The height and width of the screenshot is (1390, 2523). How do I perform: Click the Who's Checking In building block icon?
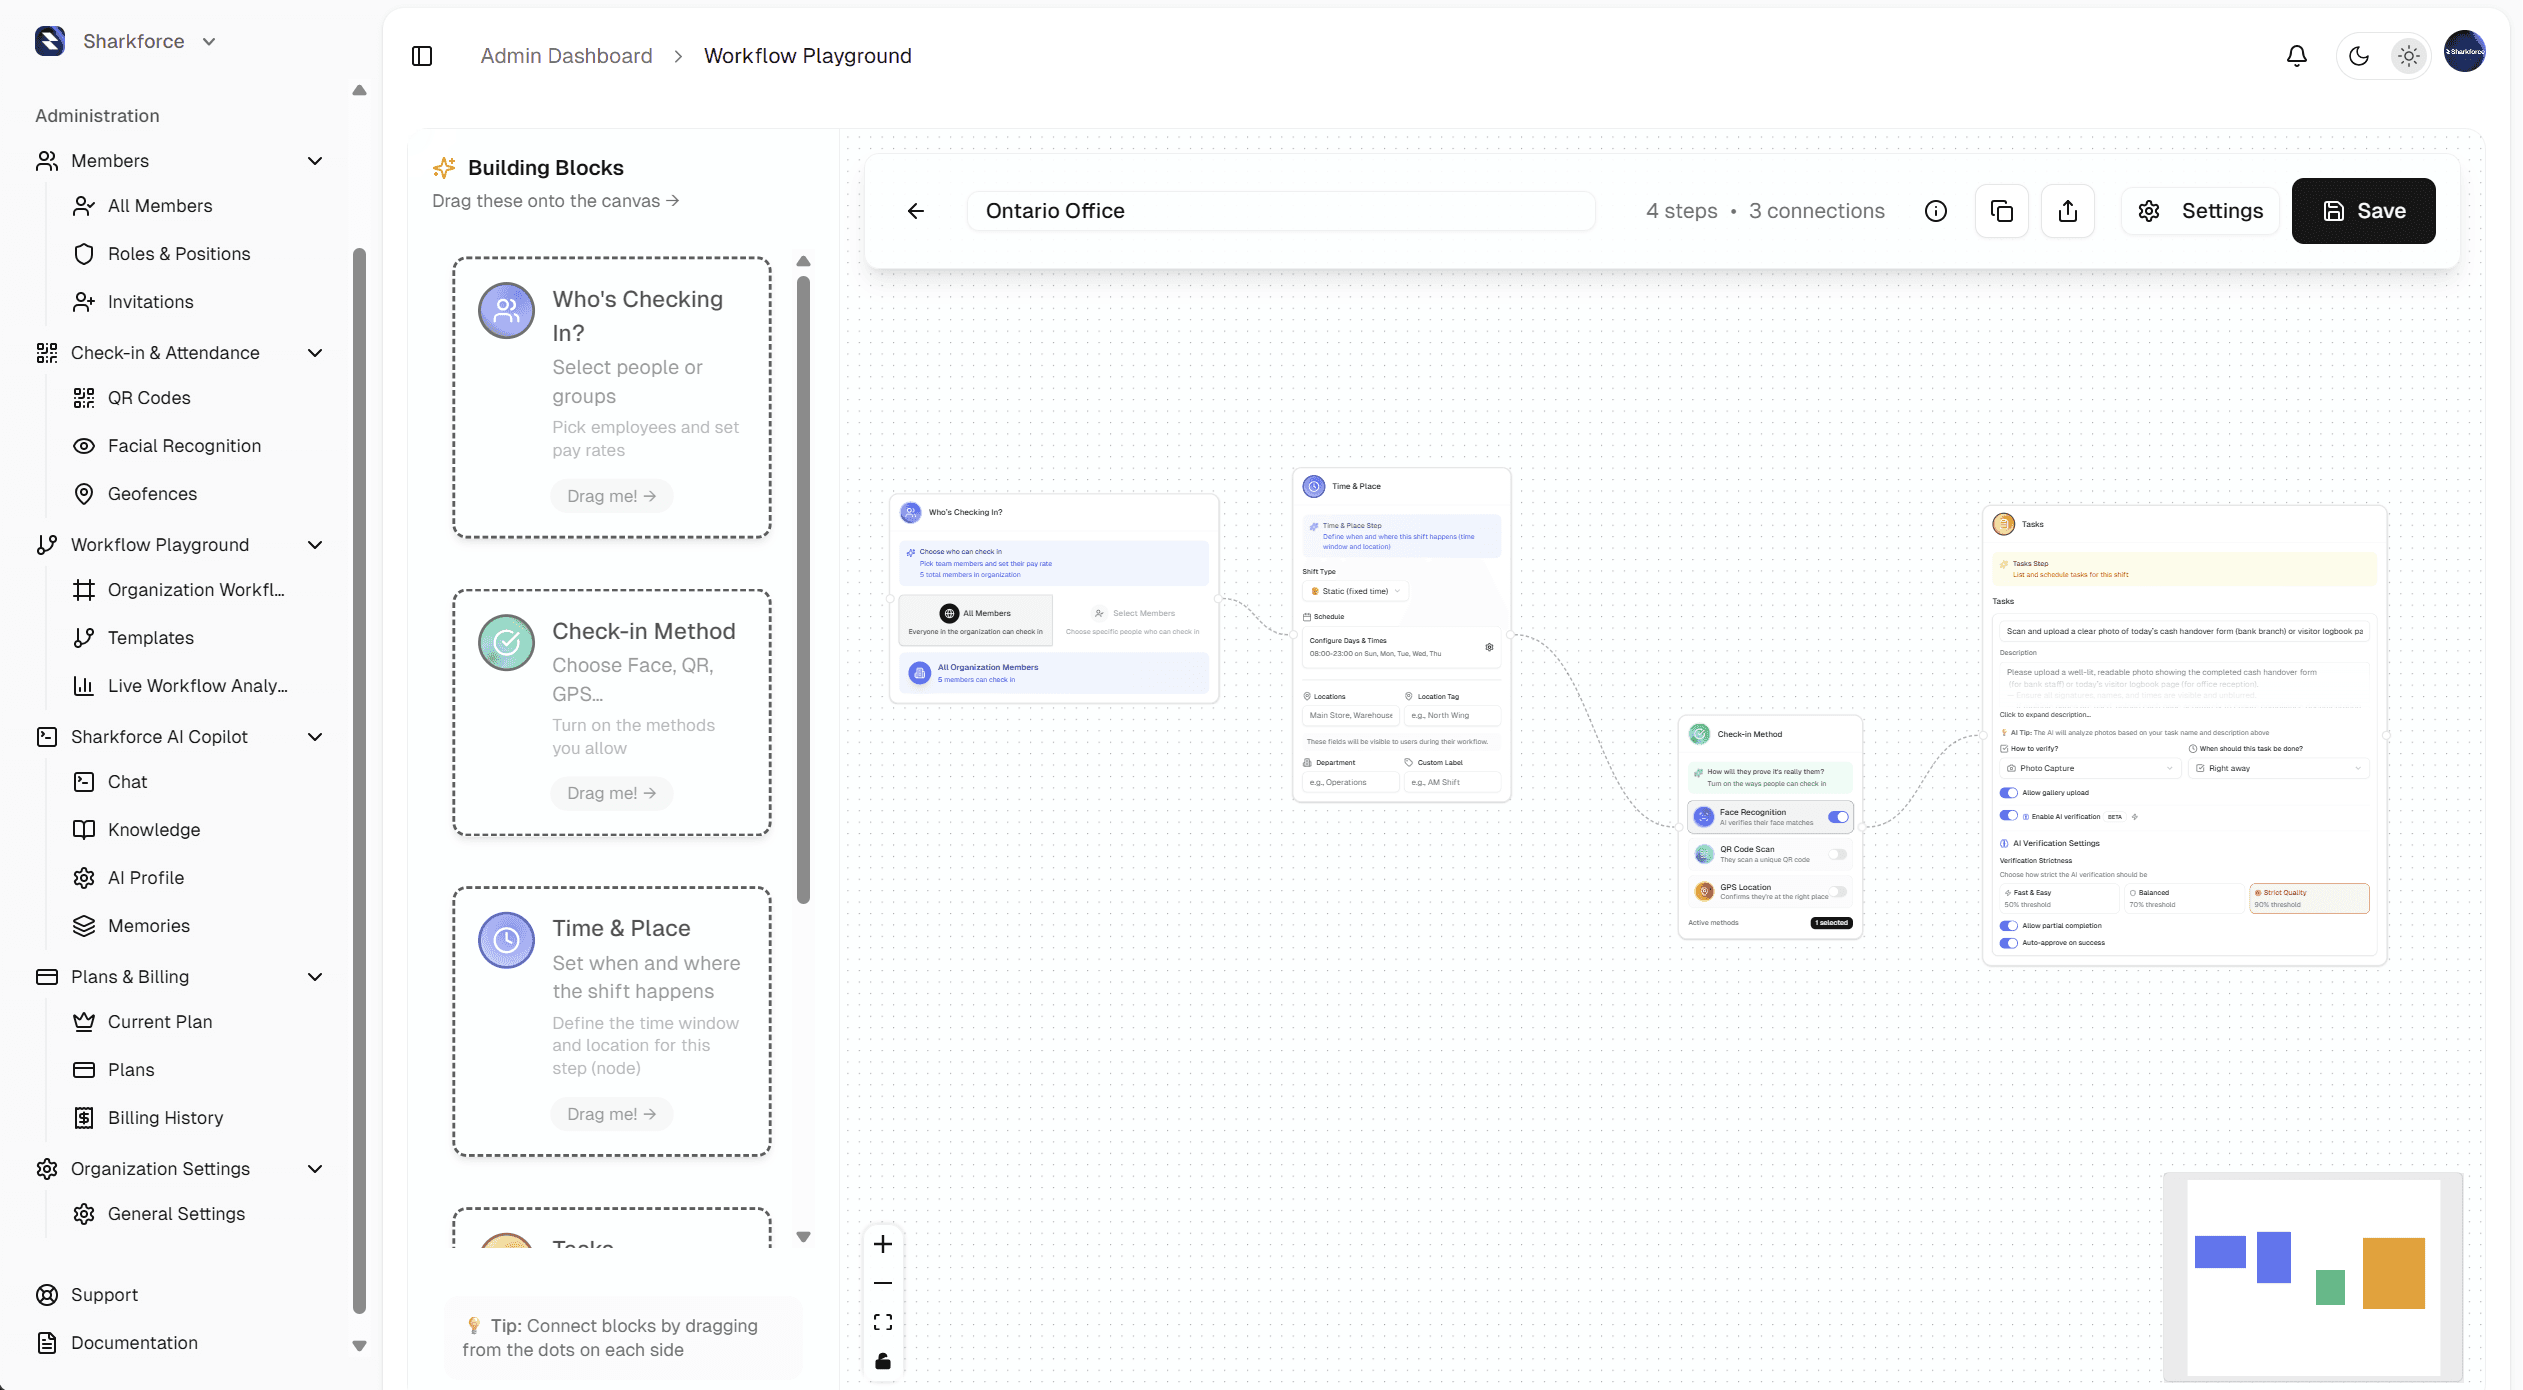[x=507, y=311]
